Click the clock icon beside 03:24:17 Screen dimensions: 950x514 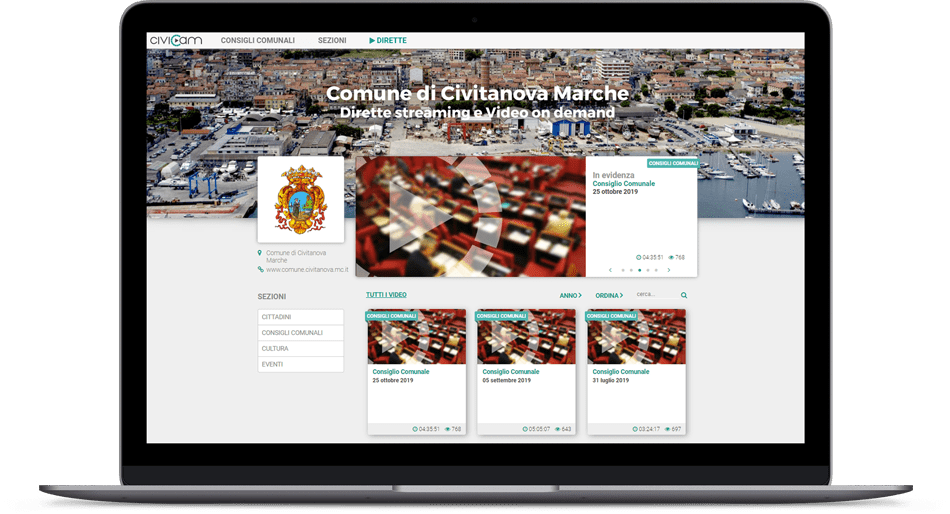point(635,429)
